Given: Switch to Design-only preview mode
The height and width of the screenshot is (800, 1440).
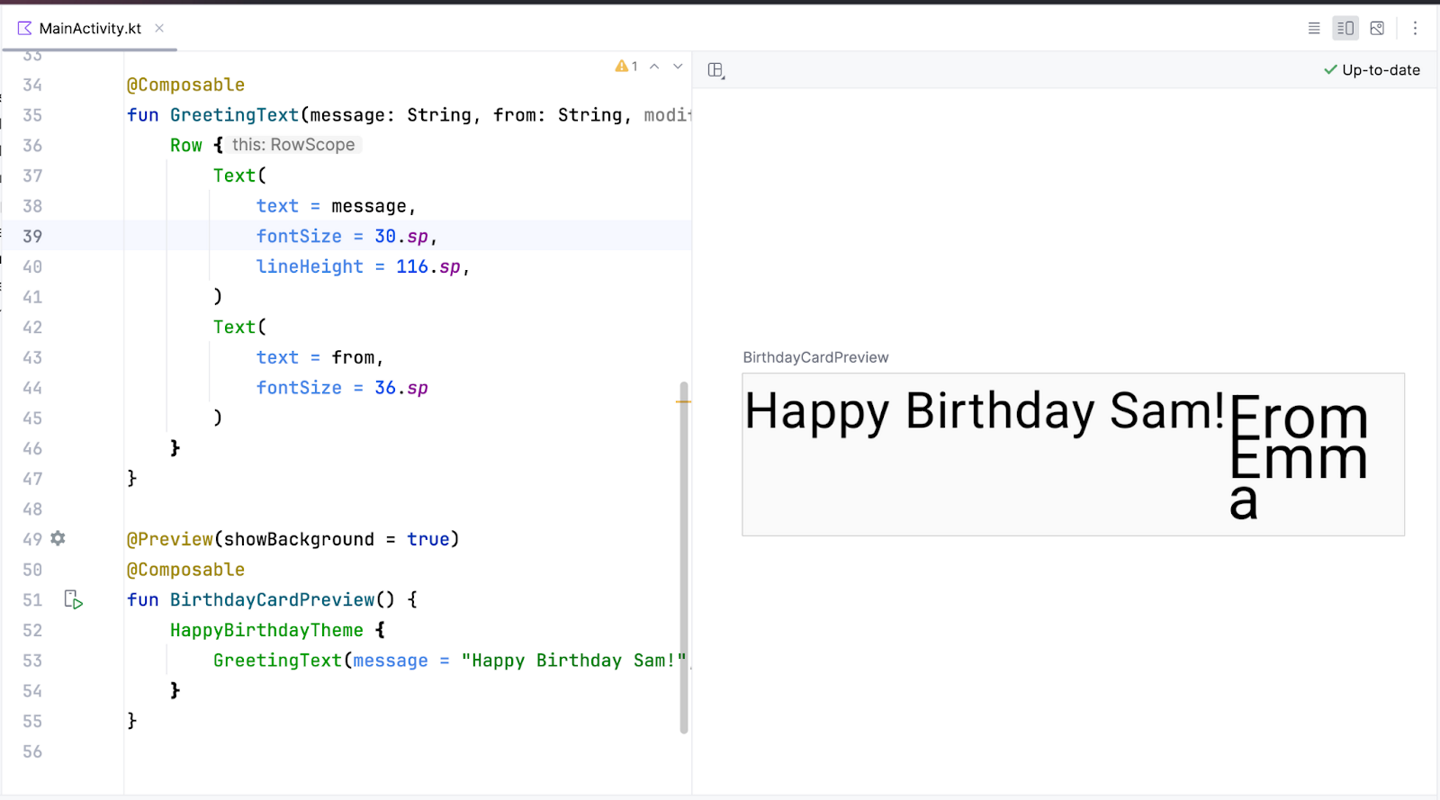Looking at the screenshot, I should click(x=1377, y=29).
